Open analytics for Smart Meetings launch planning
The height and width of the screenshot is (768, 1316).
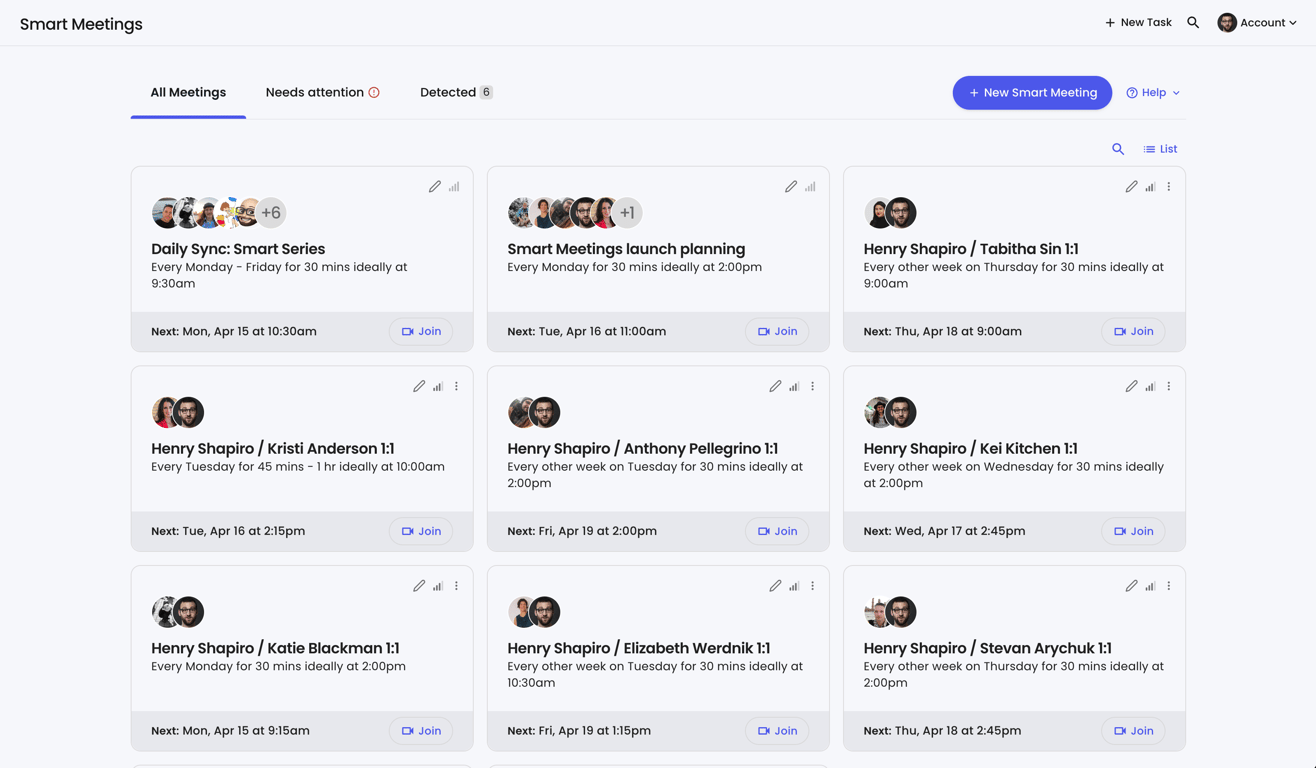click(x=809, y=186)
